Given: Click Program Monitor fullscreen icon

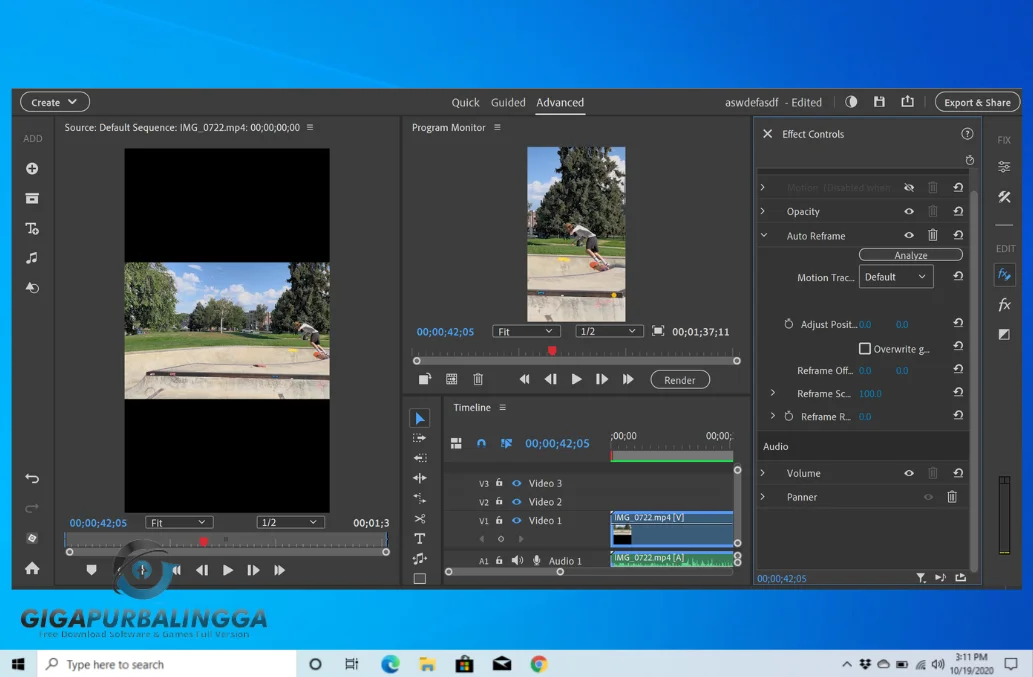Looking at the screenshot, I should 657,331.
